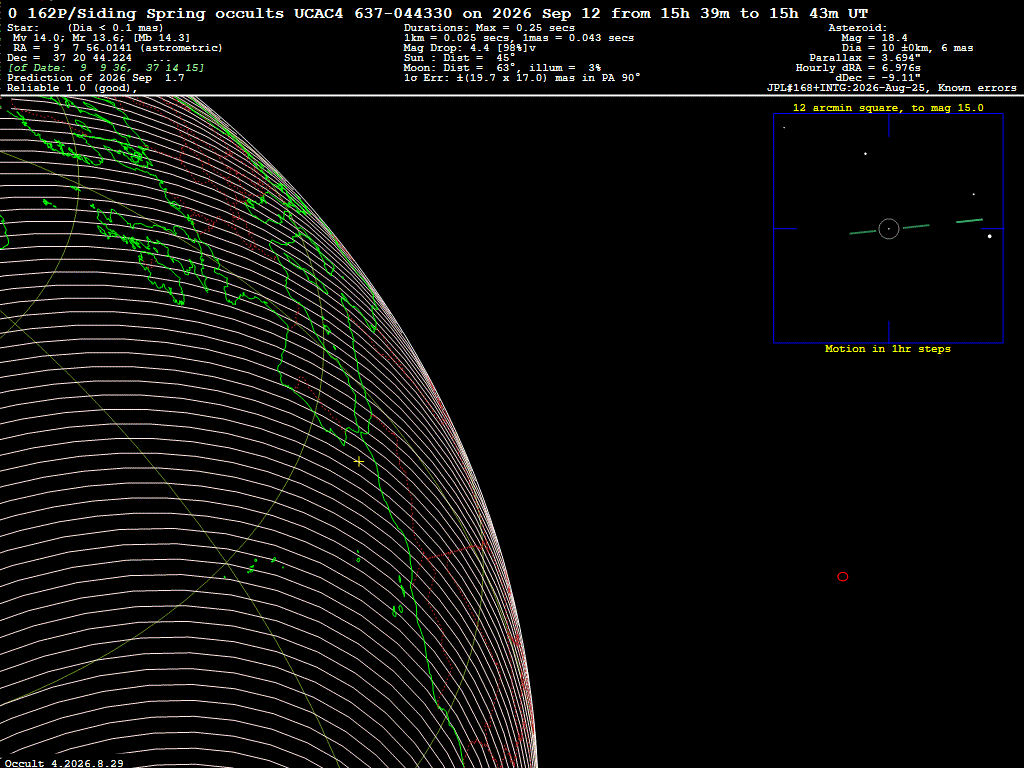The image size is (1024, 768).
Task: Click the Mag Drop 4.4 value
Action: (470, 48)
